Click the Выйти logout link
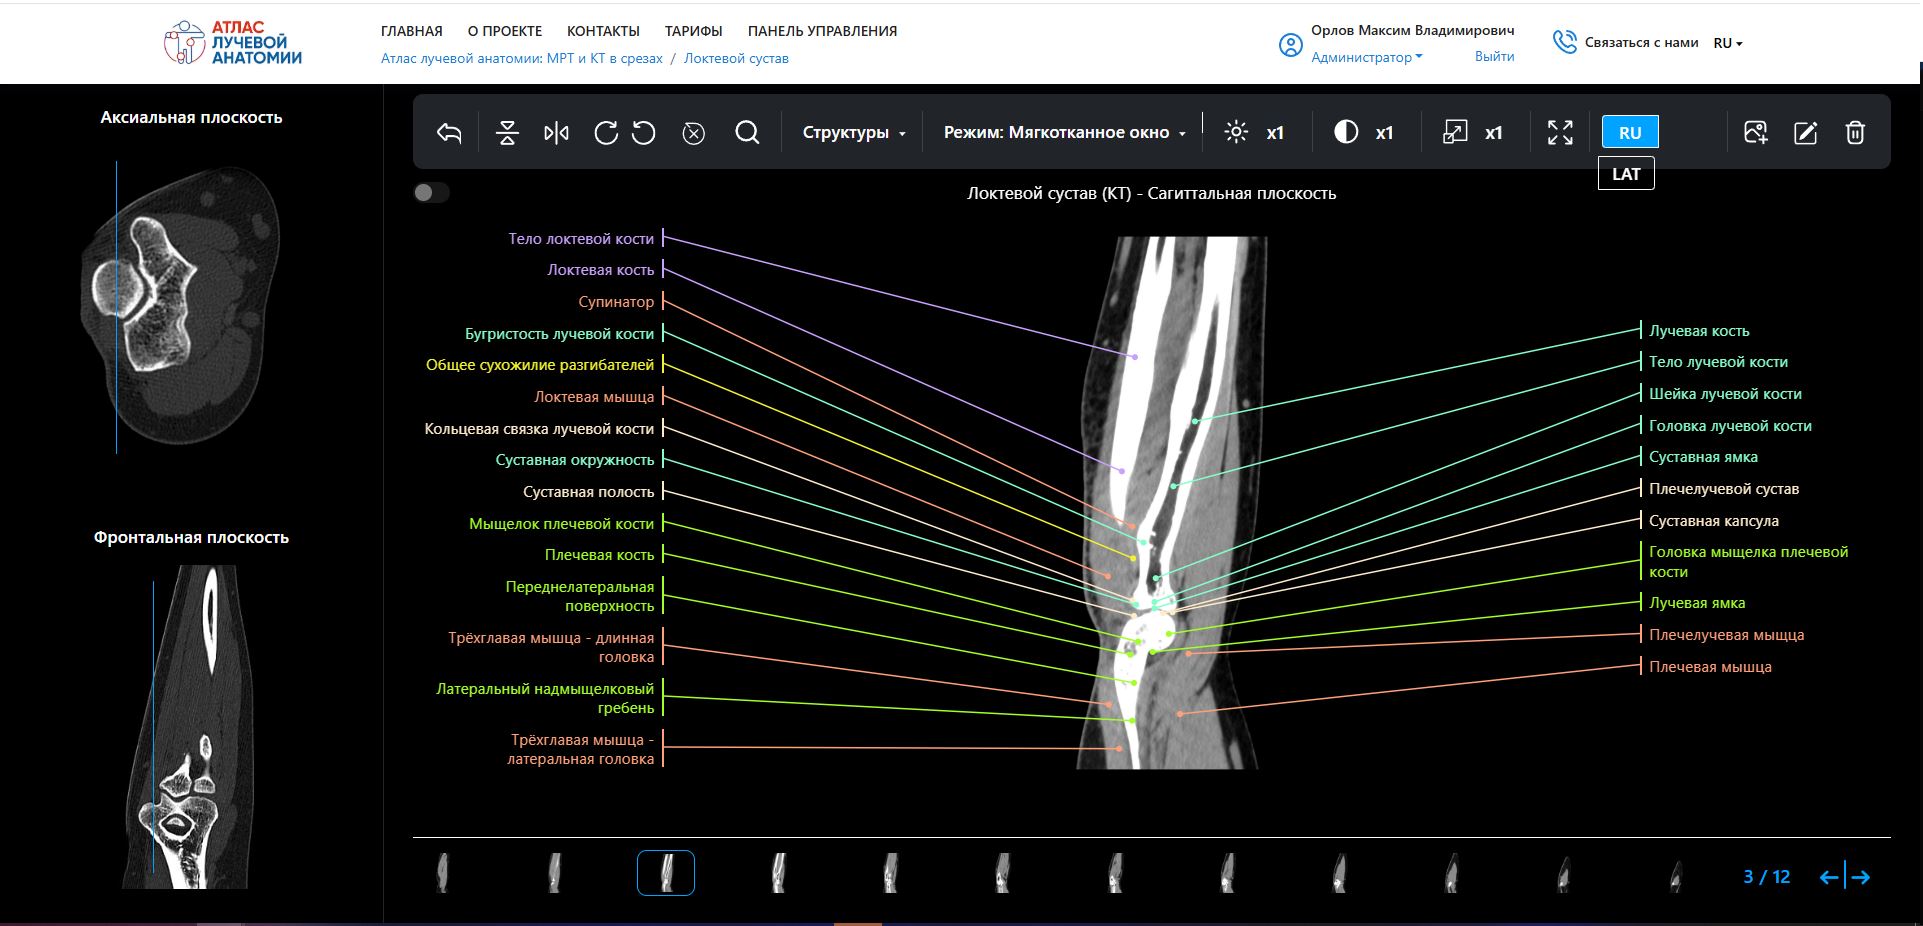 1494,57
